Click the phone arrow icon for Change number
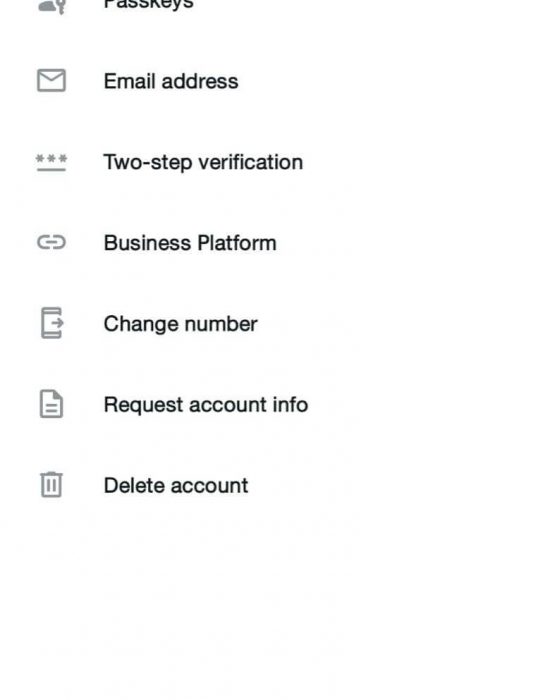Viewport: 550px width, 700px height. (x=52, y=323)
